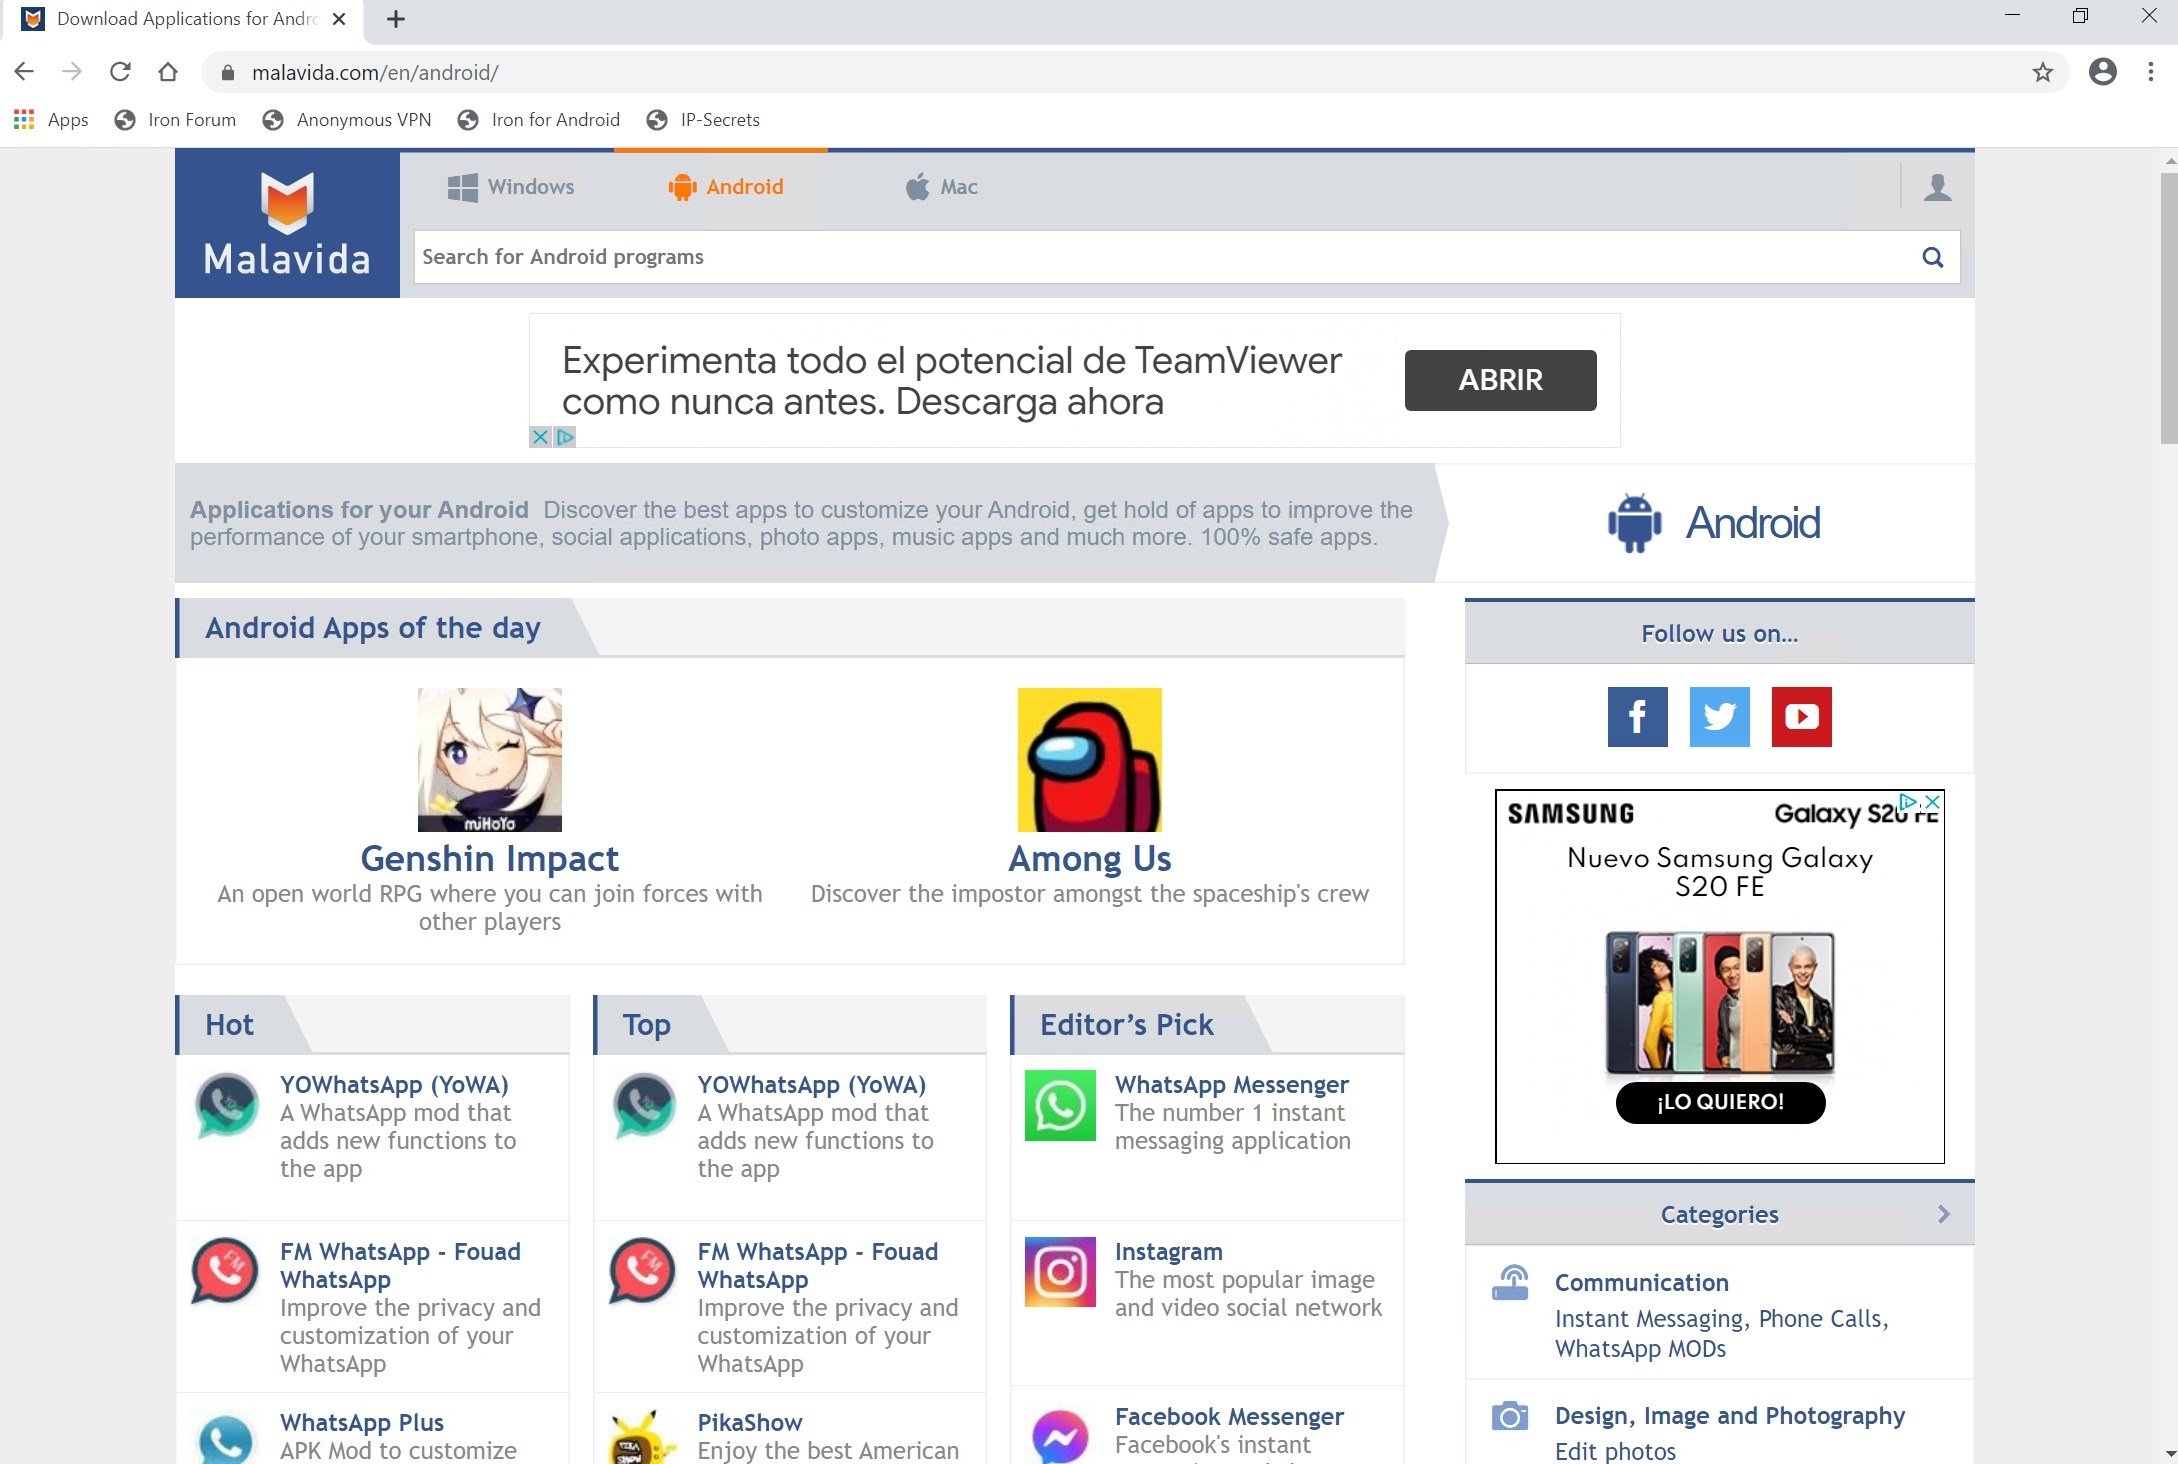Open the Apps bookmarks shortcut

(x=51, y=120)
